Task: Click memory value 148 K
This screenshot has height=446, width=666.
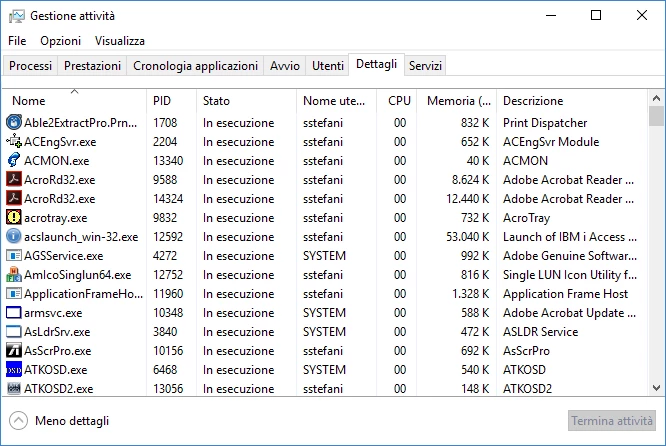Action: pyautogui.click(x=475, y=389)
